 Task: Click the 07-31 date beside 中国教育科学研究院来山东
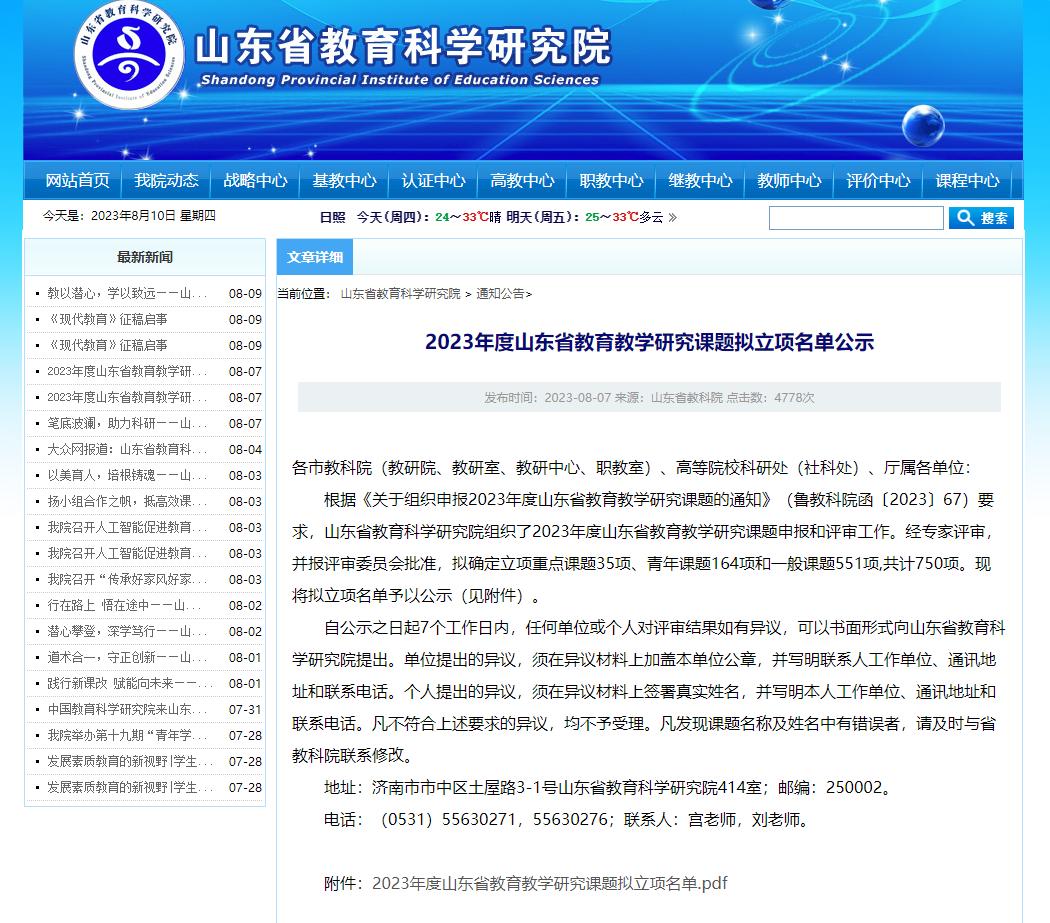point(245,709)
